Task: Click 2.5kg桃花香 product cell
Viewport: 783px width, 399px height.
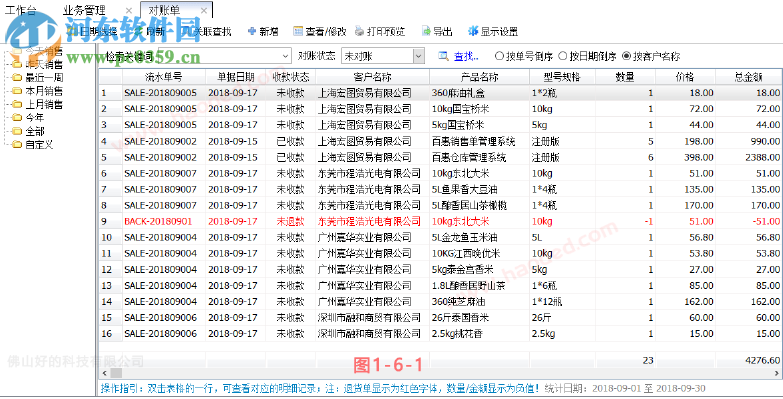Action: click(x=480, y=334)
